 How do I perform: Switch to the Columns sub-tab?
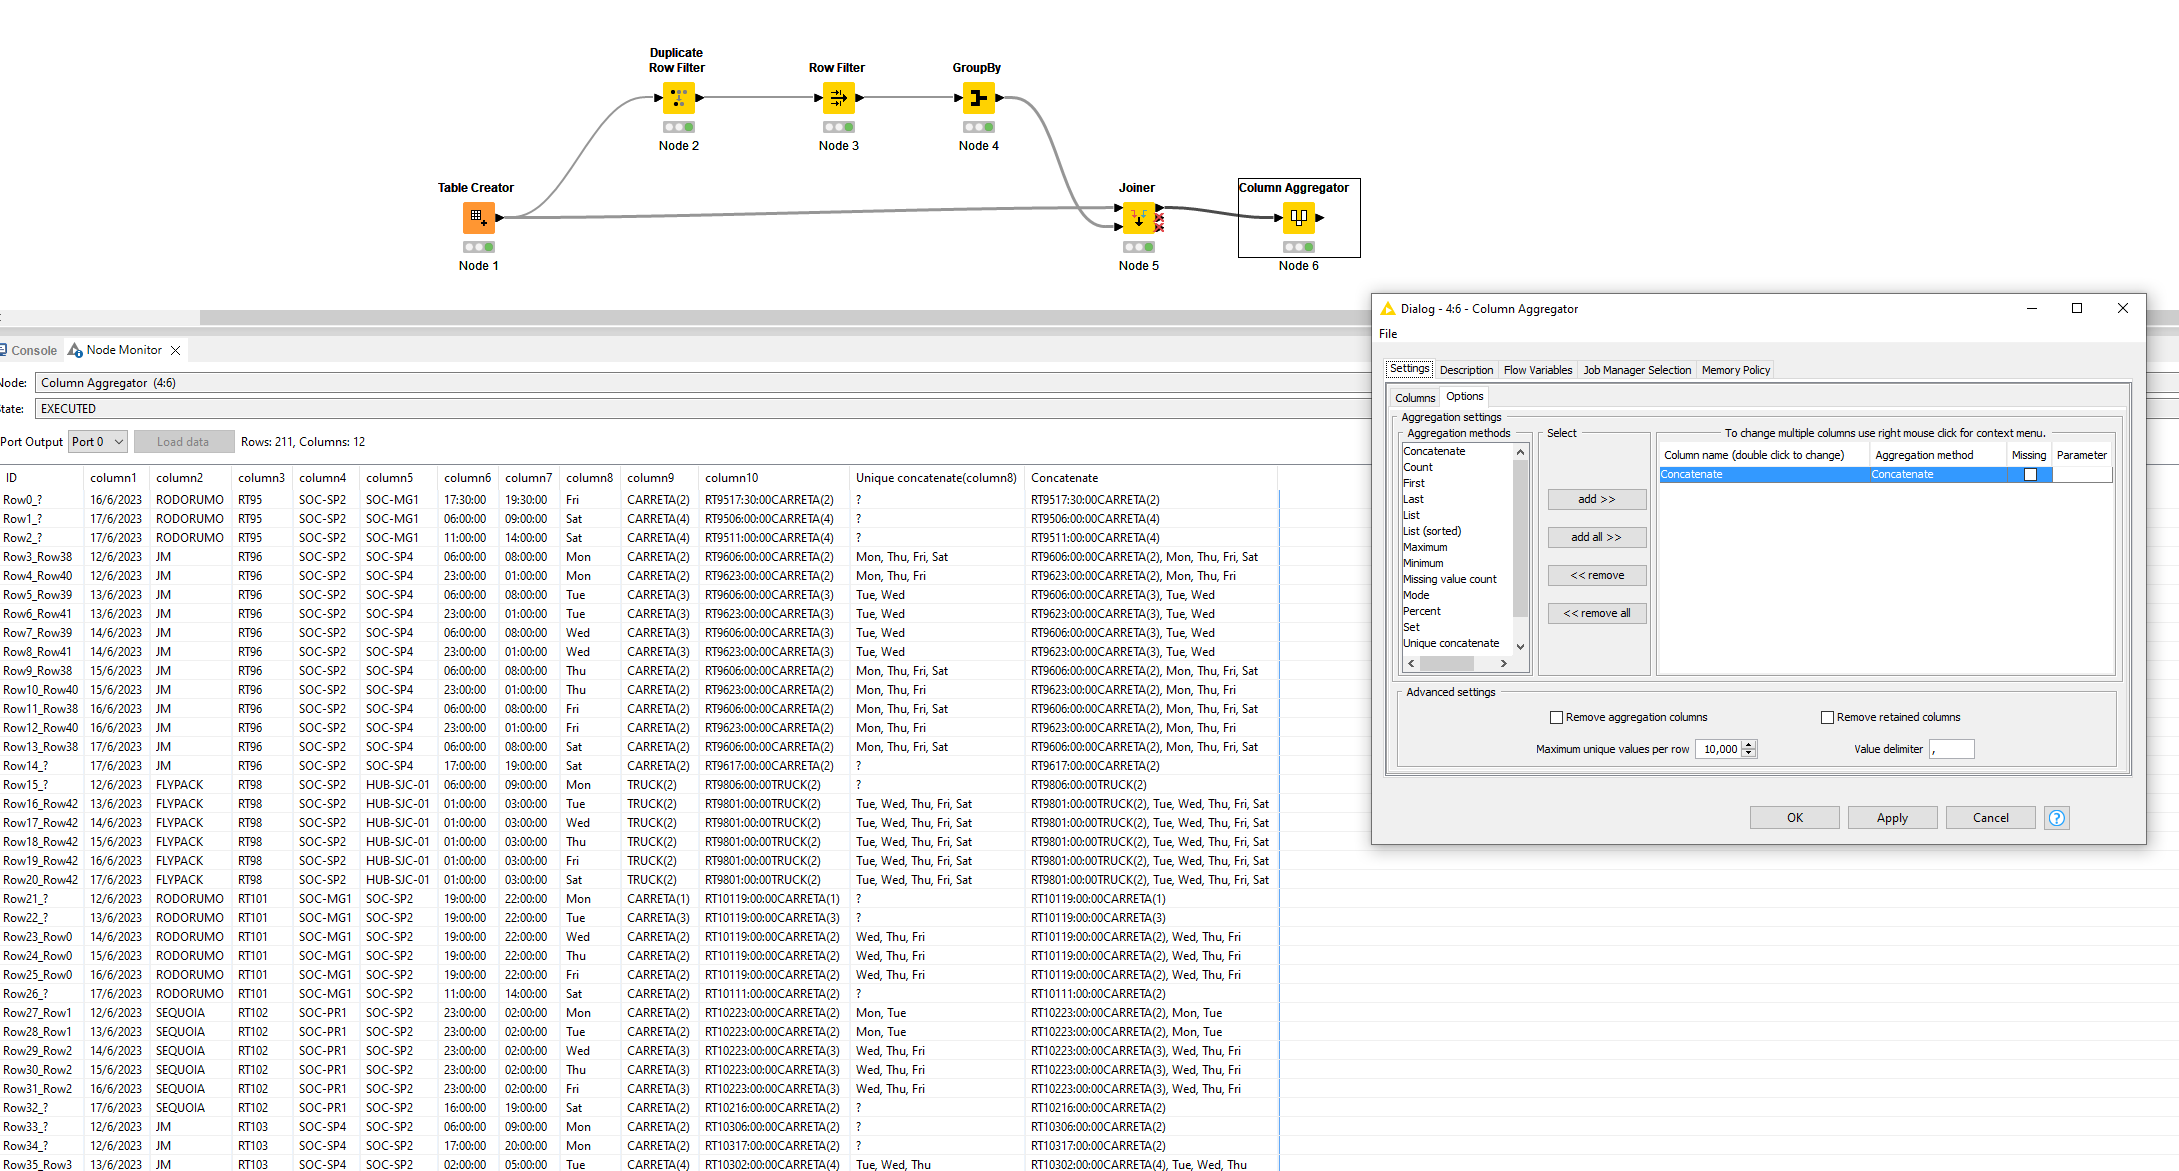pyautogui.click(x=1415, y=398)
